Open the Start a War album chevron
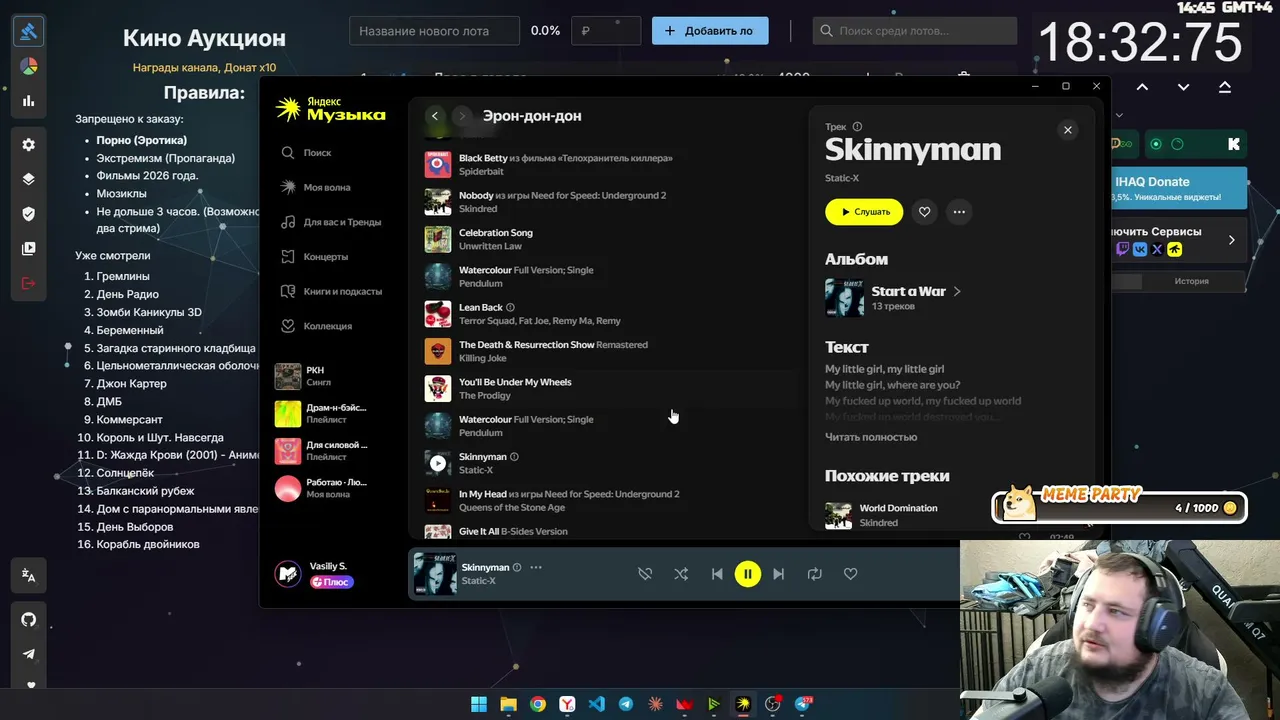The height and width of the screenshot is (720, 1280). pos(957,292)
